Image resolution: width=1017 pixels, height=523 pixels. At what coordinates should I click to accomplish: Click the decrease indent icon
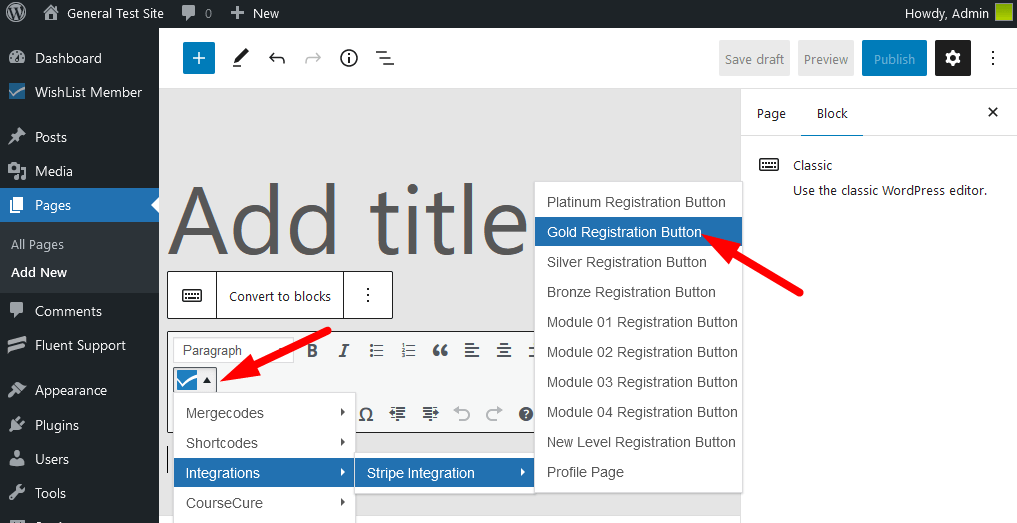397,413
